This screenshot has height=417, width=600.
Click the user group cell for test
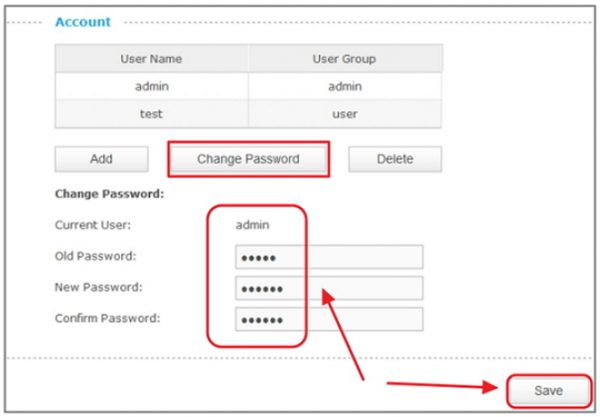pyautogui.click(x=344, y=115)
